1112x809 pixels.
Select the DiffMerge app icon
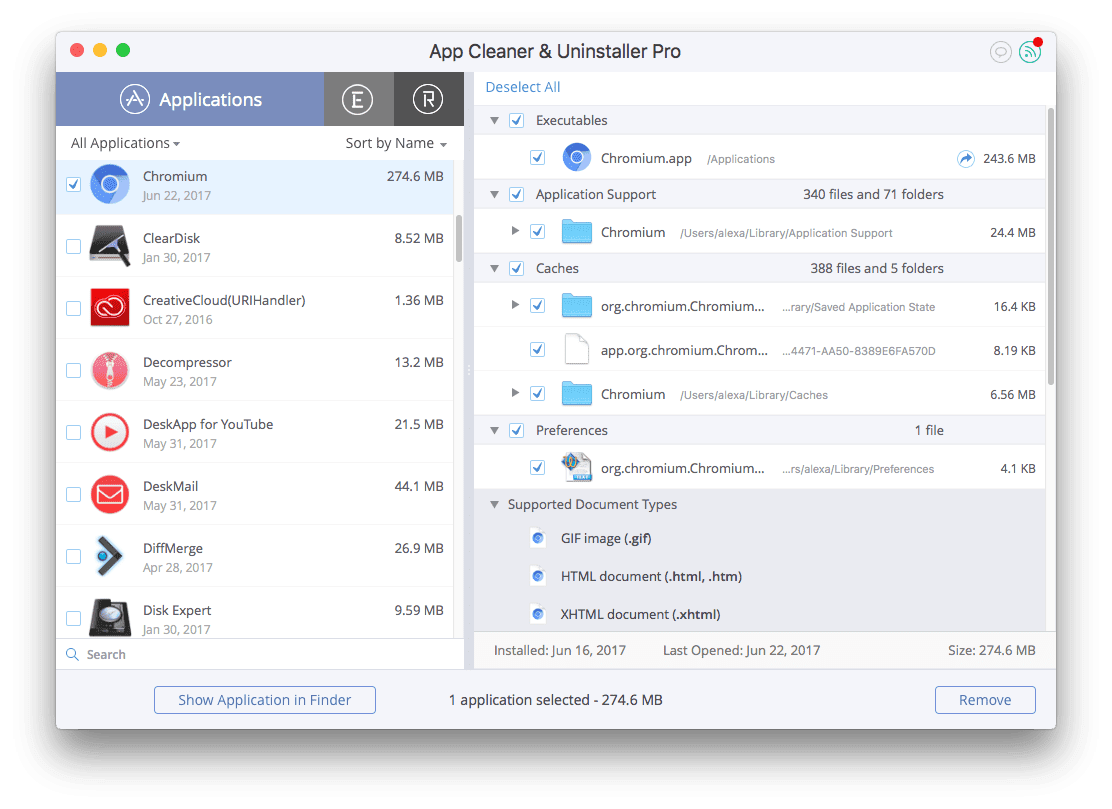coord(110,556)
